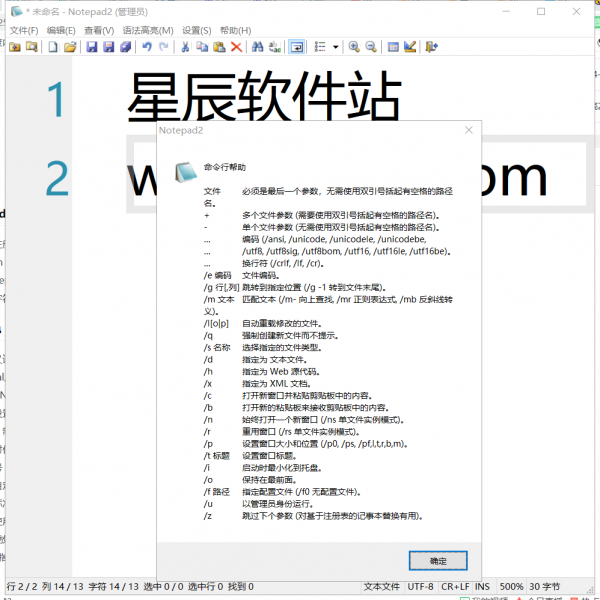Create a new blank document
The height and width of the screenshot is (600, 600).
53,47
